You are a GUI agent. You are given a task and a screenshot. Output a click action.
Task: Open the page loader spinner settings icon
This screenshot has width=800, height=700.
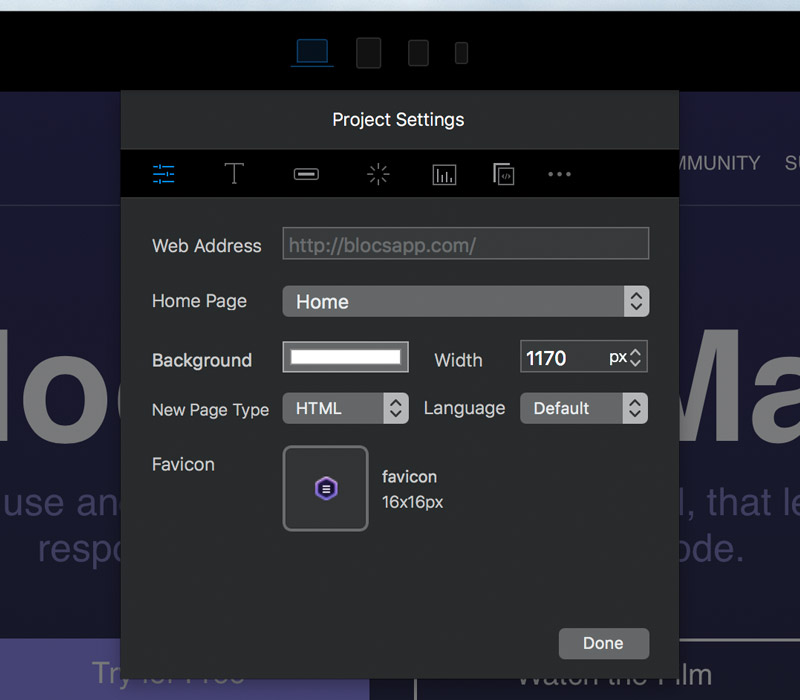pyautogui.click(x=378, y=174)
